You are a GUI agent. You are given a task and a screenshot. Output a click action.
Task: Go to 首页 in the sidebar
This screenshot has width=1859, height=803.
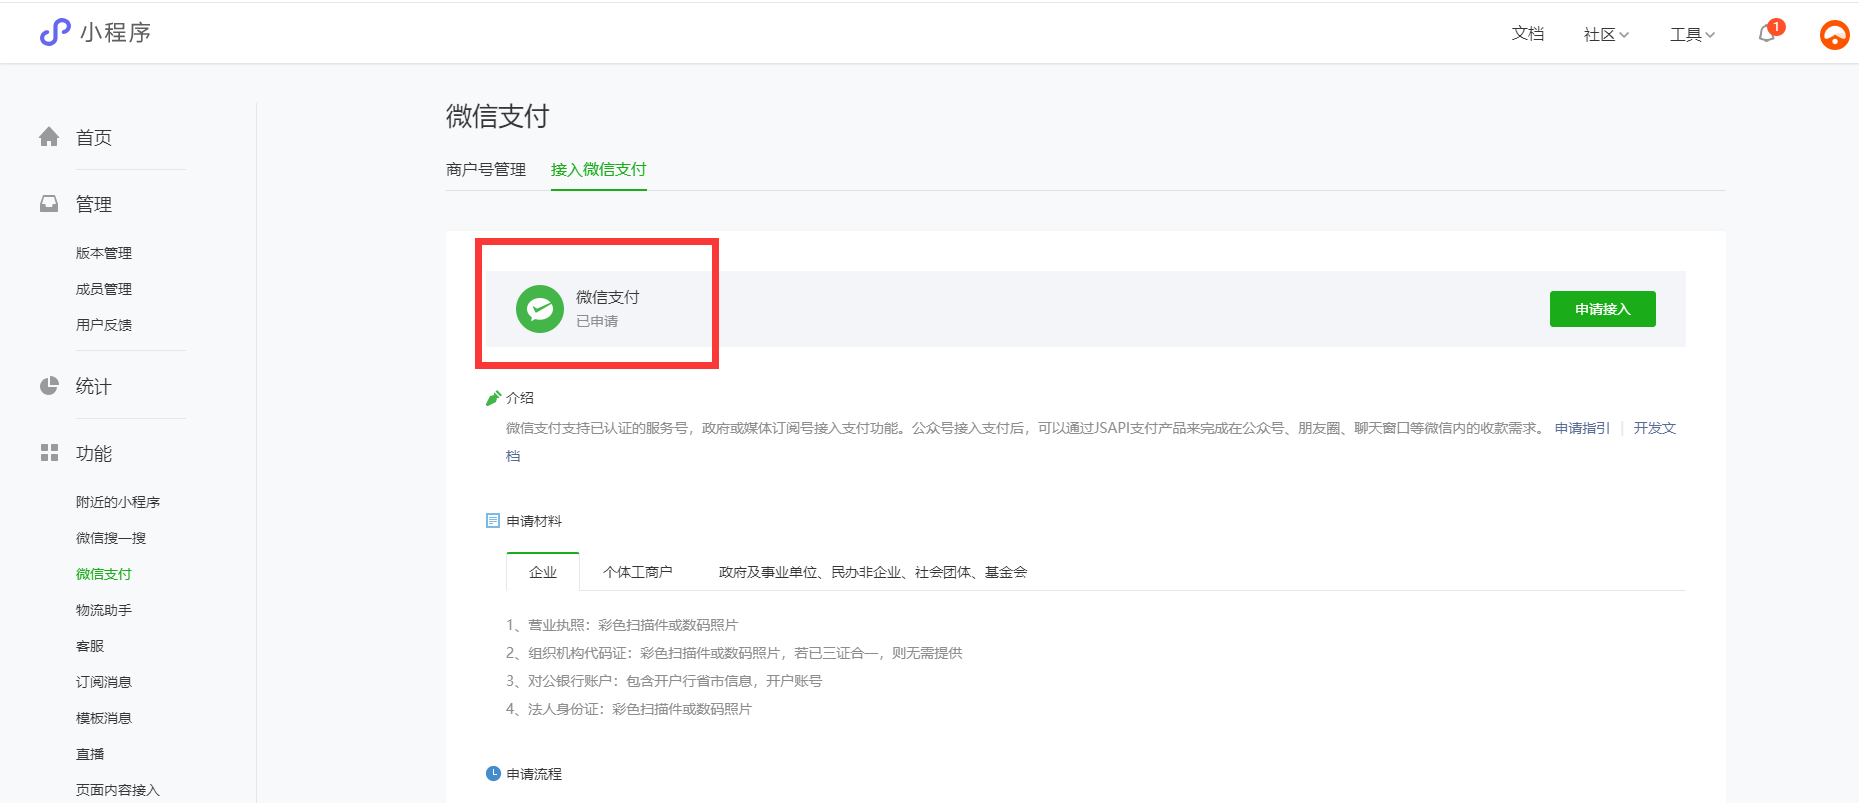[94, 138]
